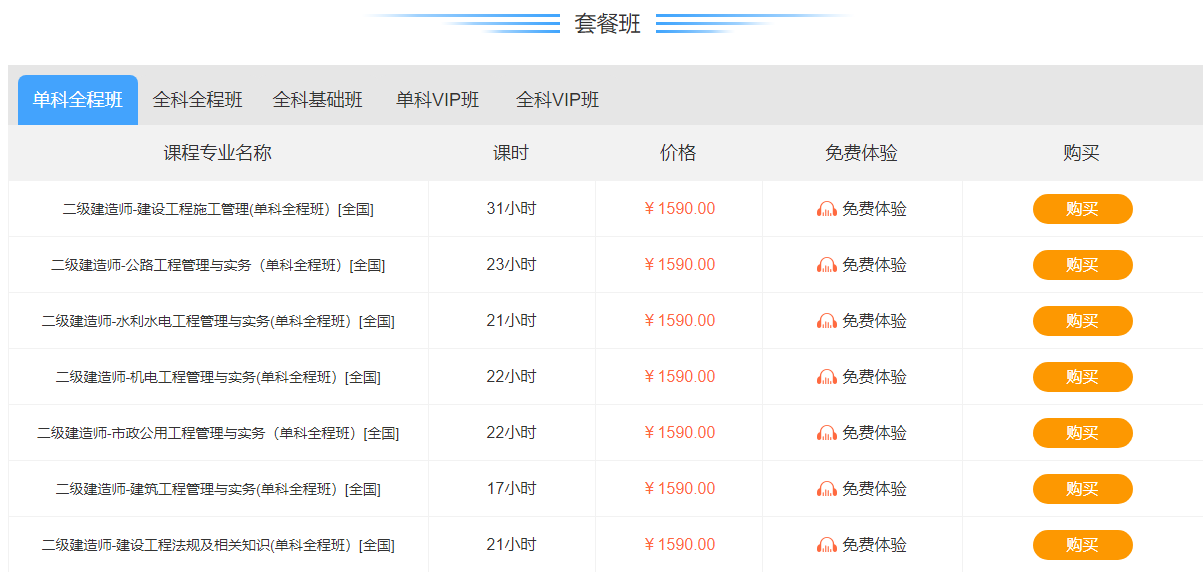Screen dimensions: 1203x572
Task: Click 购买 for 市政公用工程管理与实务
Action: click(x=1082, y=433)
